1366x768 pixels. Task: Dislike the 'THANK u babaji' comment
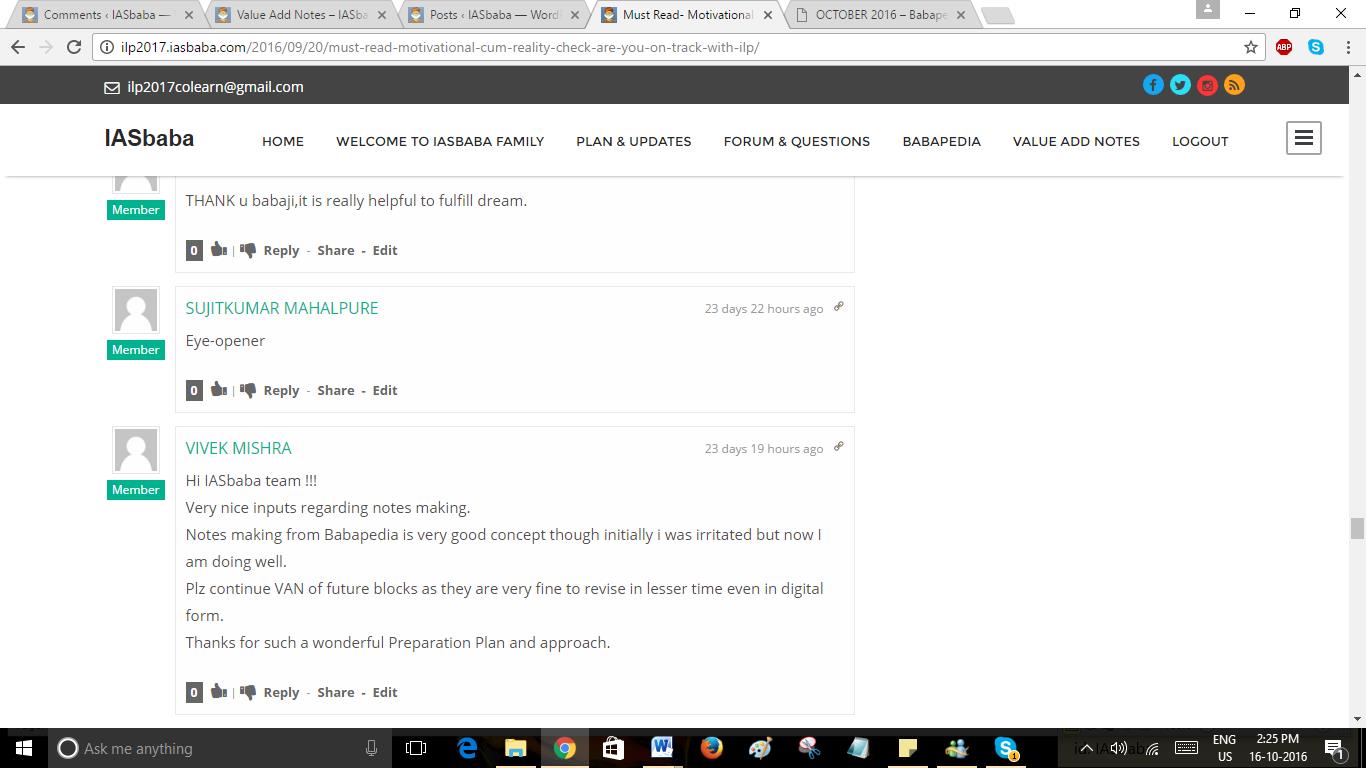tap(248, 250)
